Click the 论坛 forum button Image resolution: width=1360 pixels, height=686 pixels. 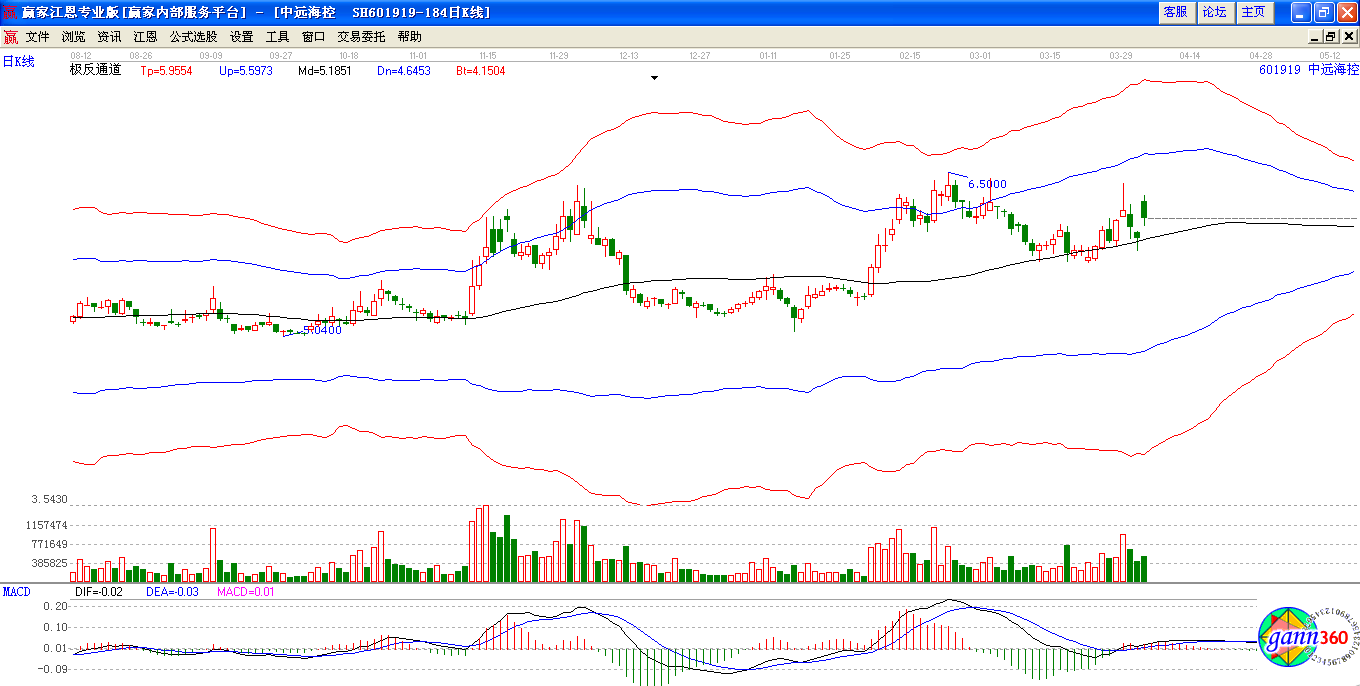[1214, 12]
